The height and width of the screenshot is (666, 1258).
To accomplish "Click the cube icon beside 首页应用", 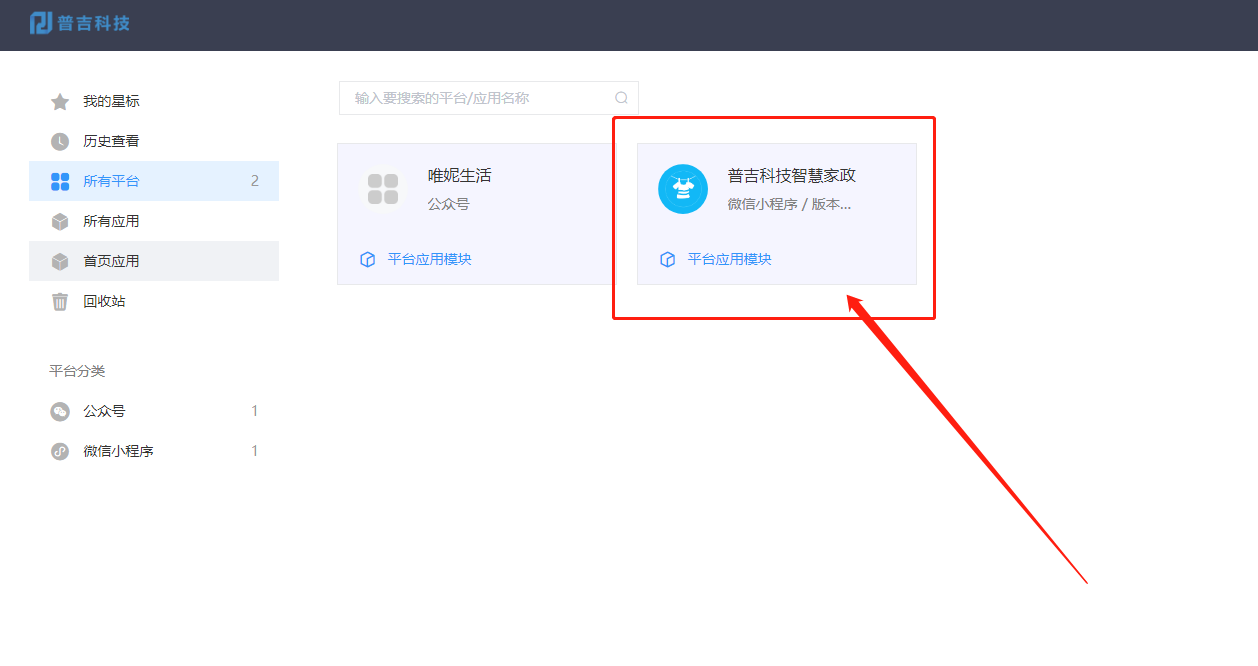I will (x=60, y=261).
